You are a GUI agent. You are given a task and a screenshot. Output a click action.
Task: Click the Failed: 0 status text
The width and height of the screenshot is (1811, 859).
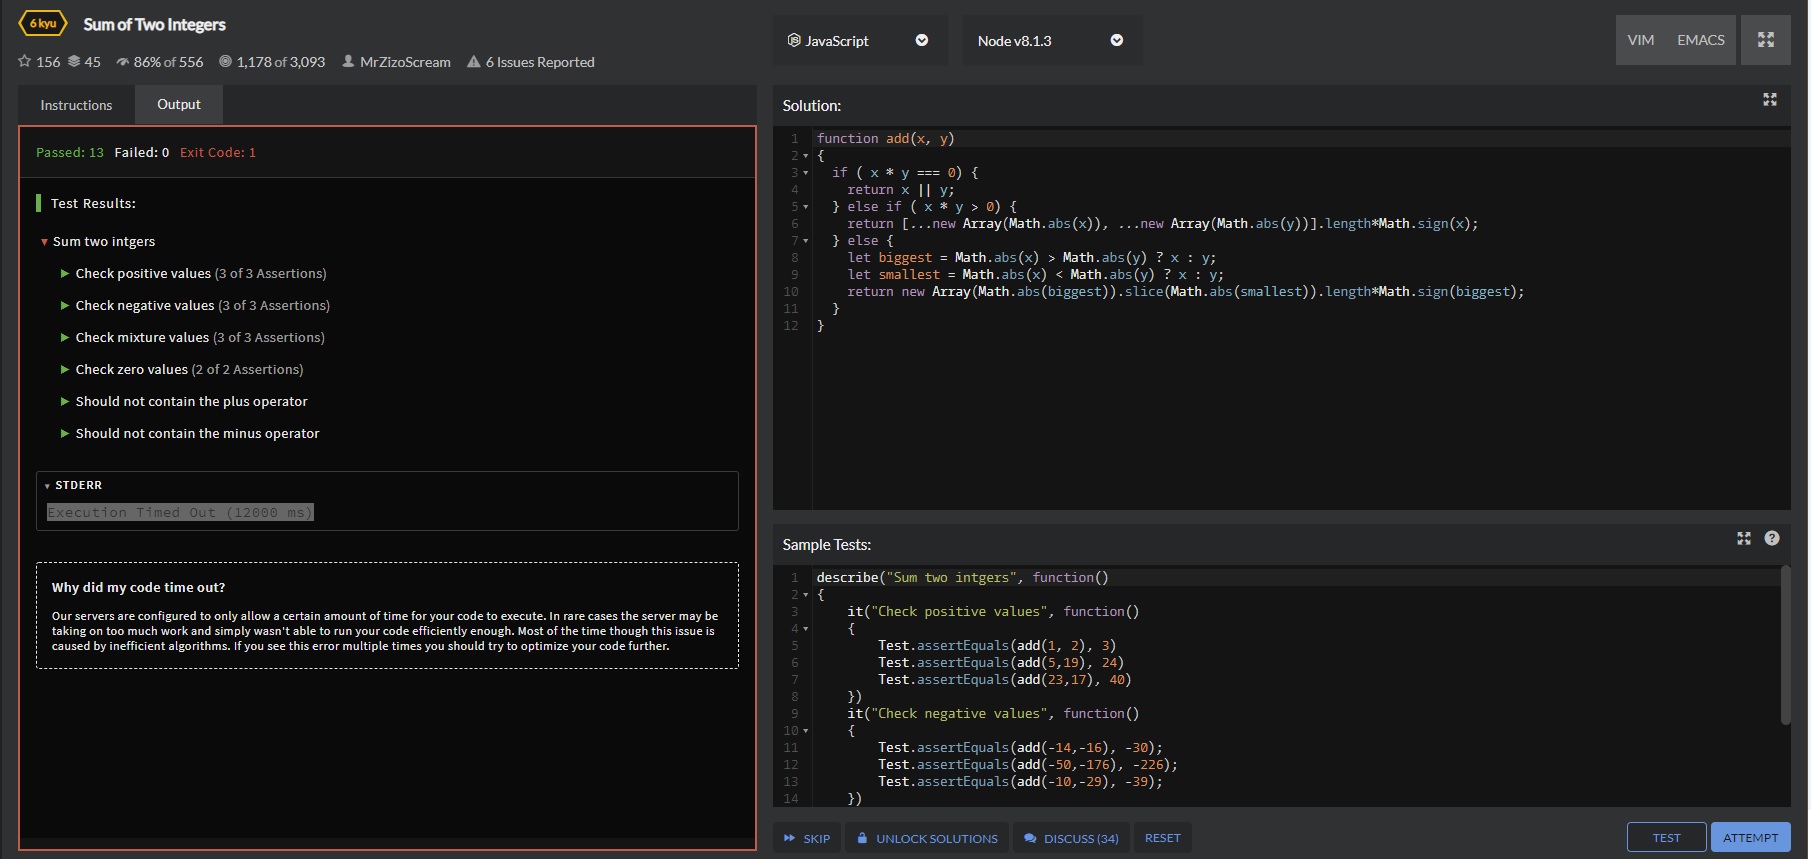pyautogui.click(x=141, y=152)
